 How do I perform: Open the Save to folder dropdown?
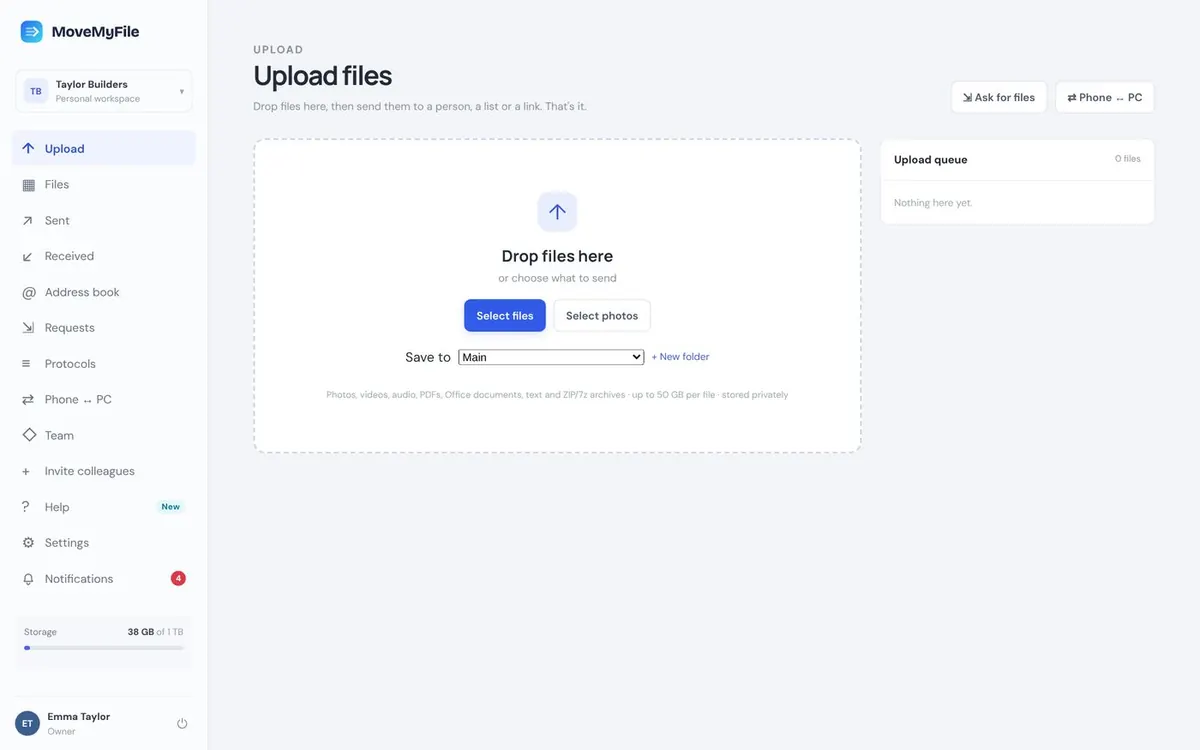coord(551,357)
